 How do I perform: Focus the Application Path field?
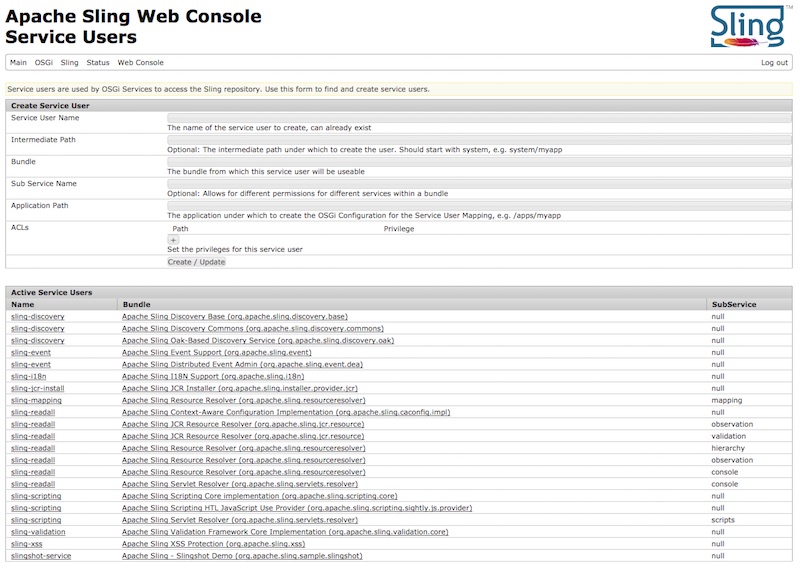(479, 205)
